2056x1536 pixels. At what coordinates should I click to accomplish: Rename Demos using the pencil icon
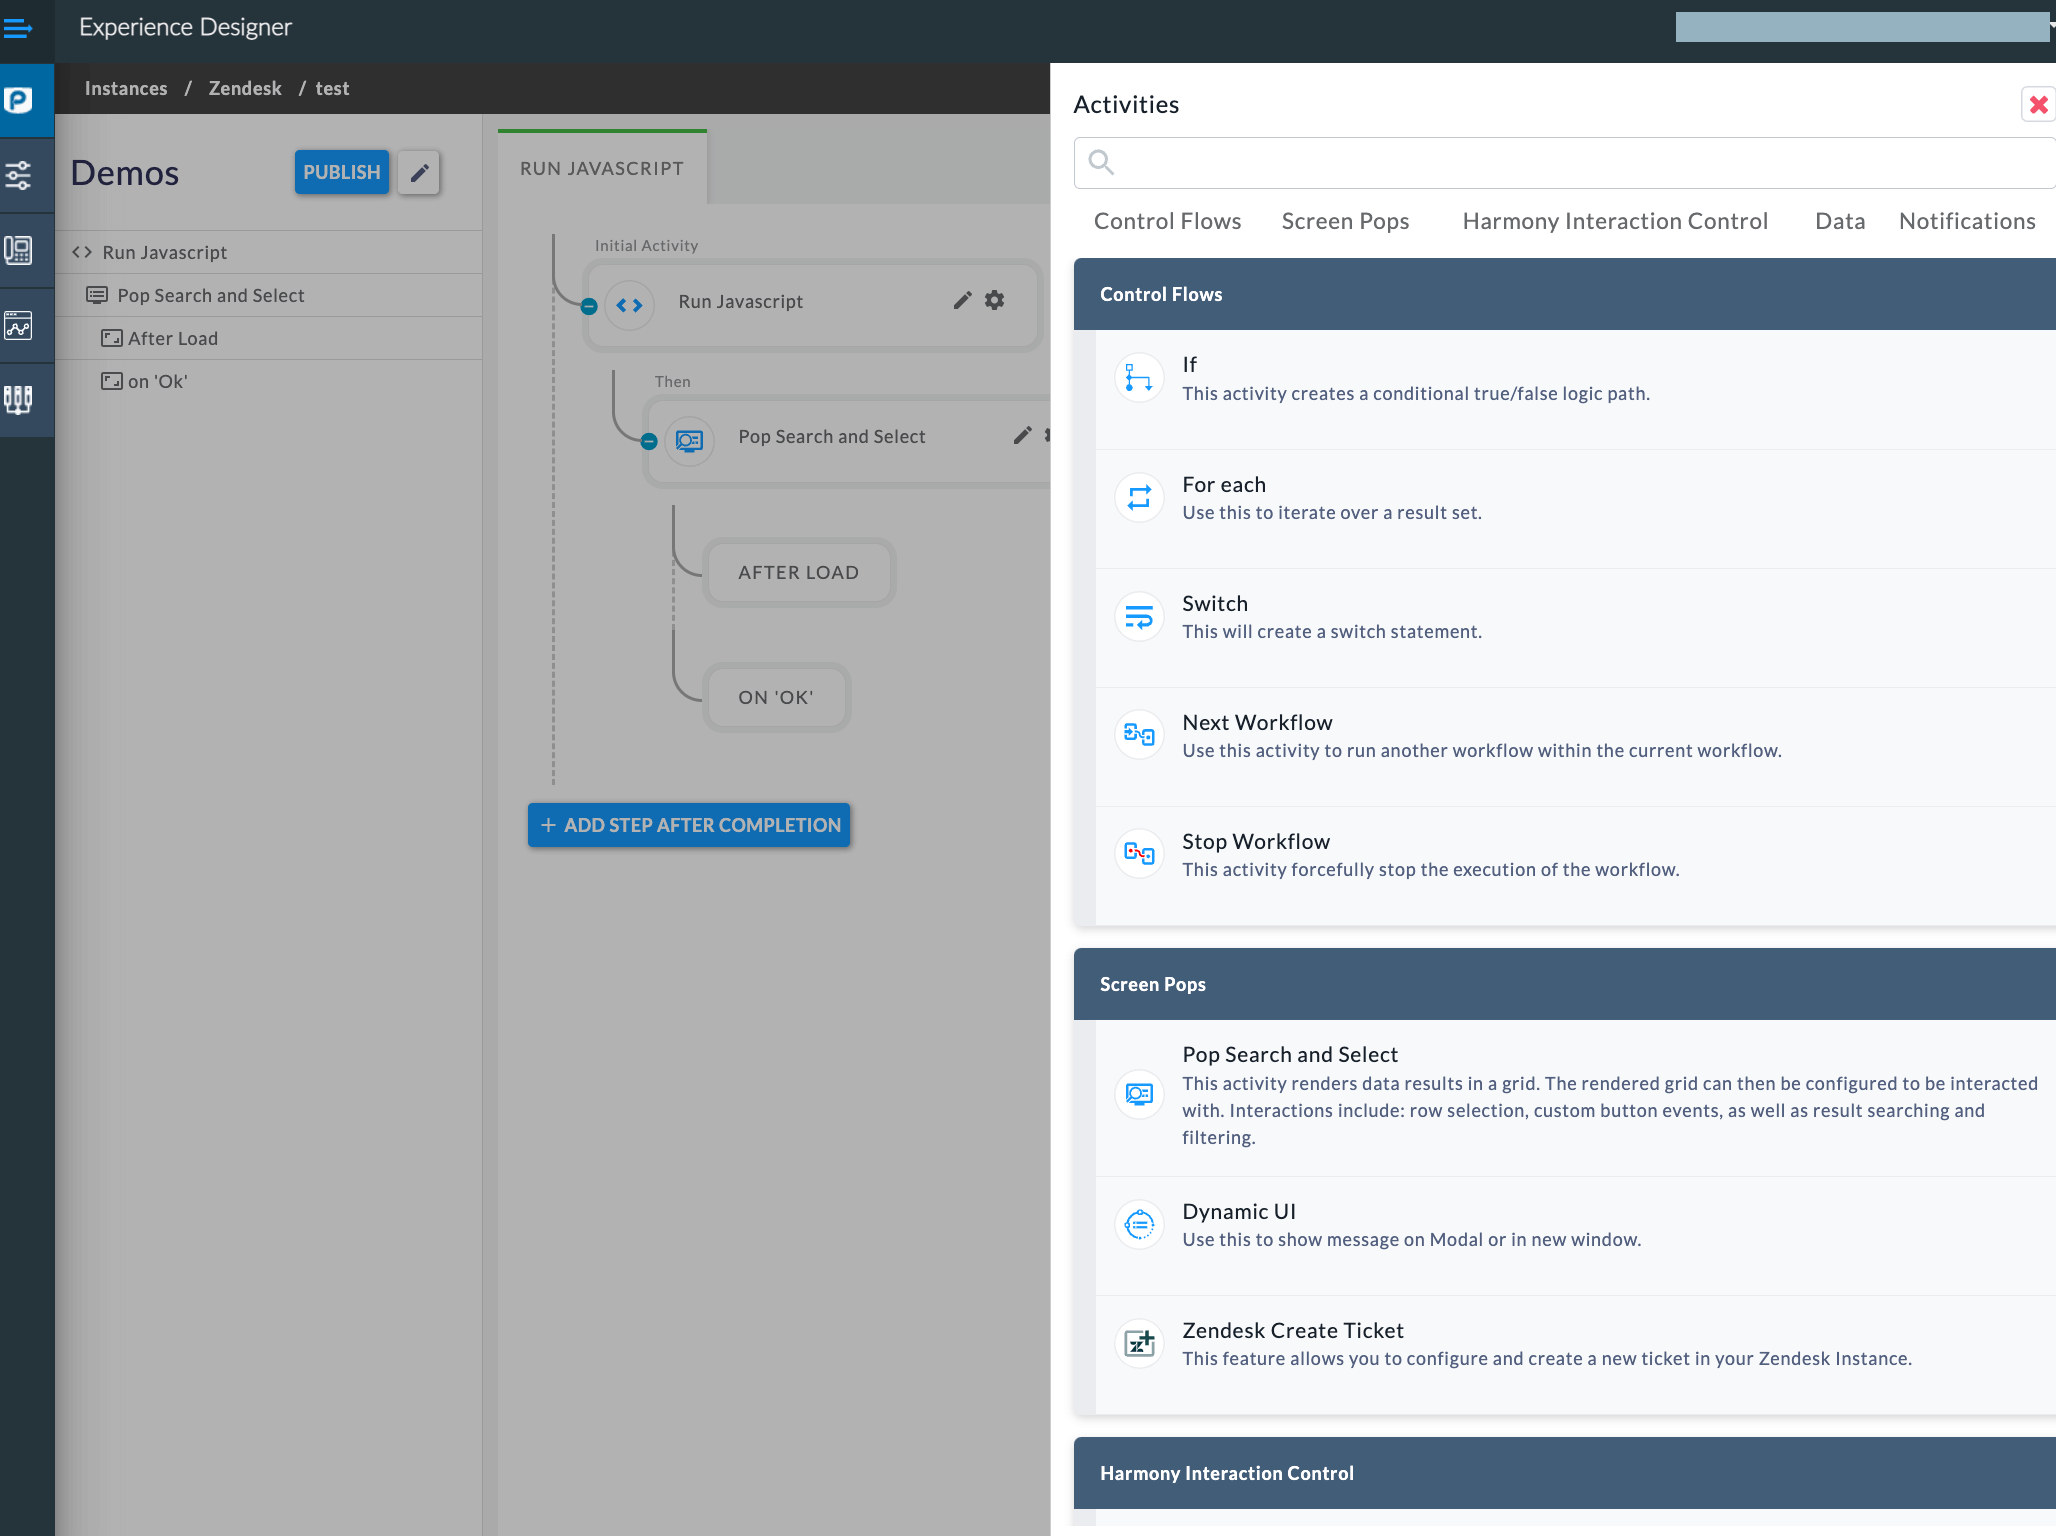419,172
